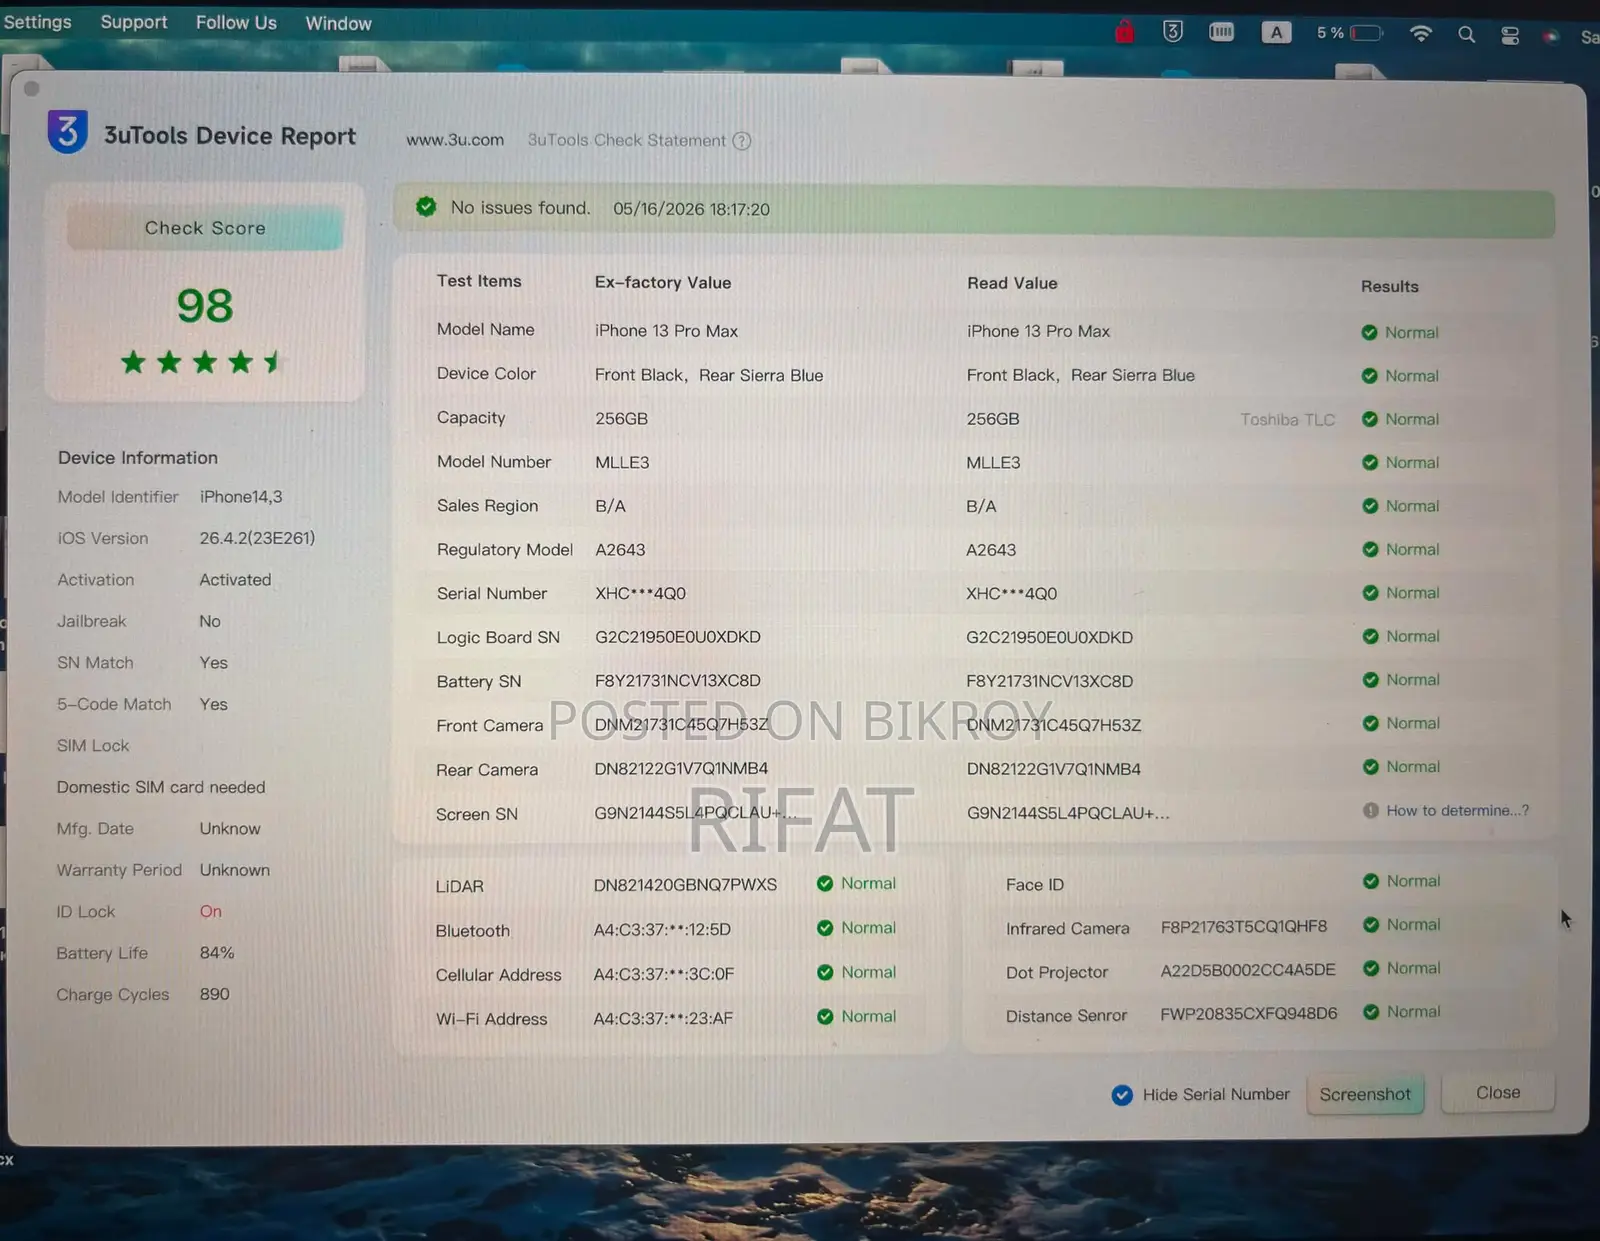Click the Dot Projector serial A22D5B0002CC4A5DE
Image resolution: width=1600 pixels, height=1241 pixels.
click(1248, 970)
